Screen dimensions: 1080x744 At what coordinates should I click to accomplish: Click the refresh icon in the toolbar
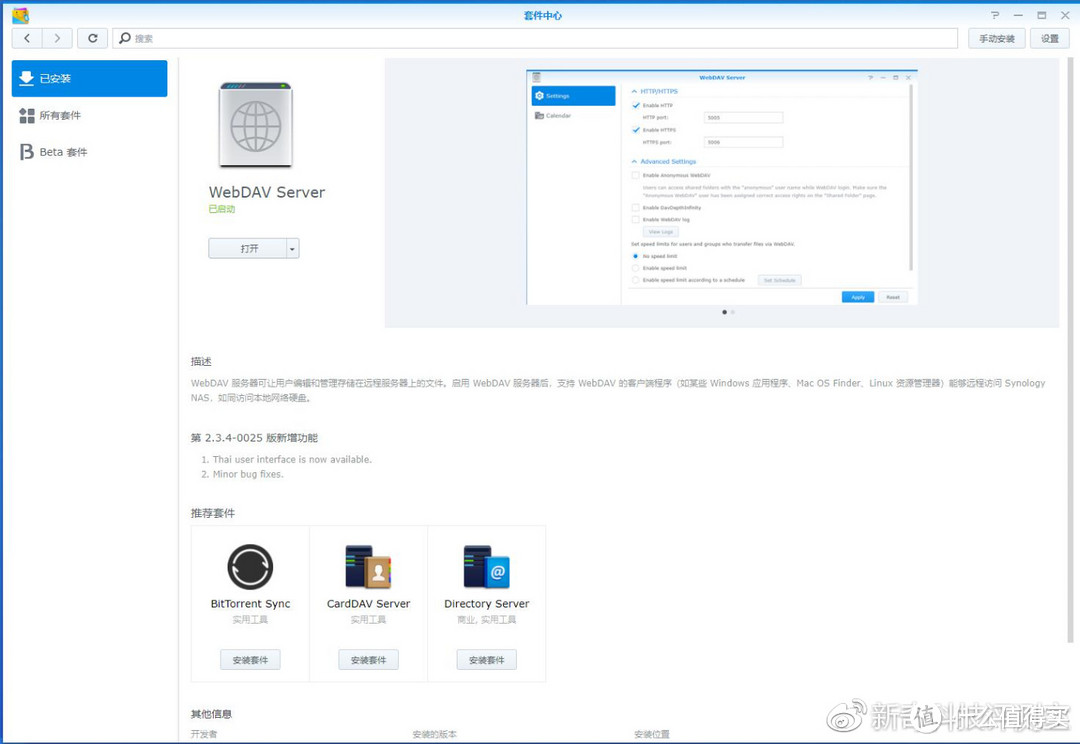pos(92,38)
